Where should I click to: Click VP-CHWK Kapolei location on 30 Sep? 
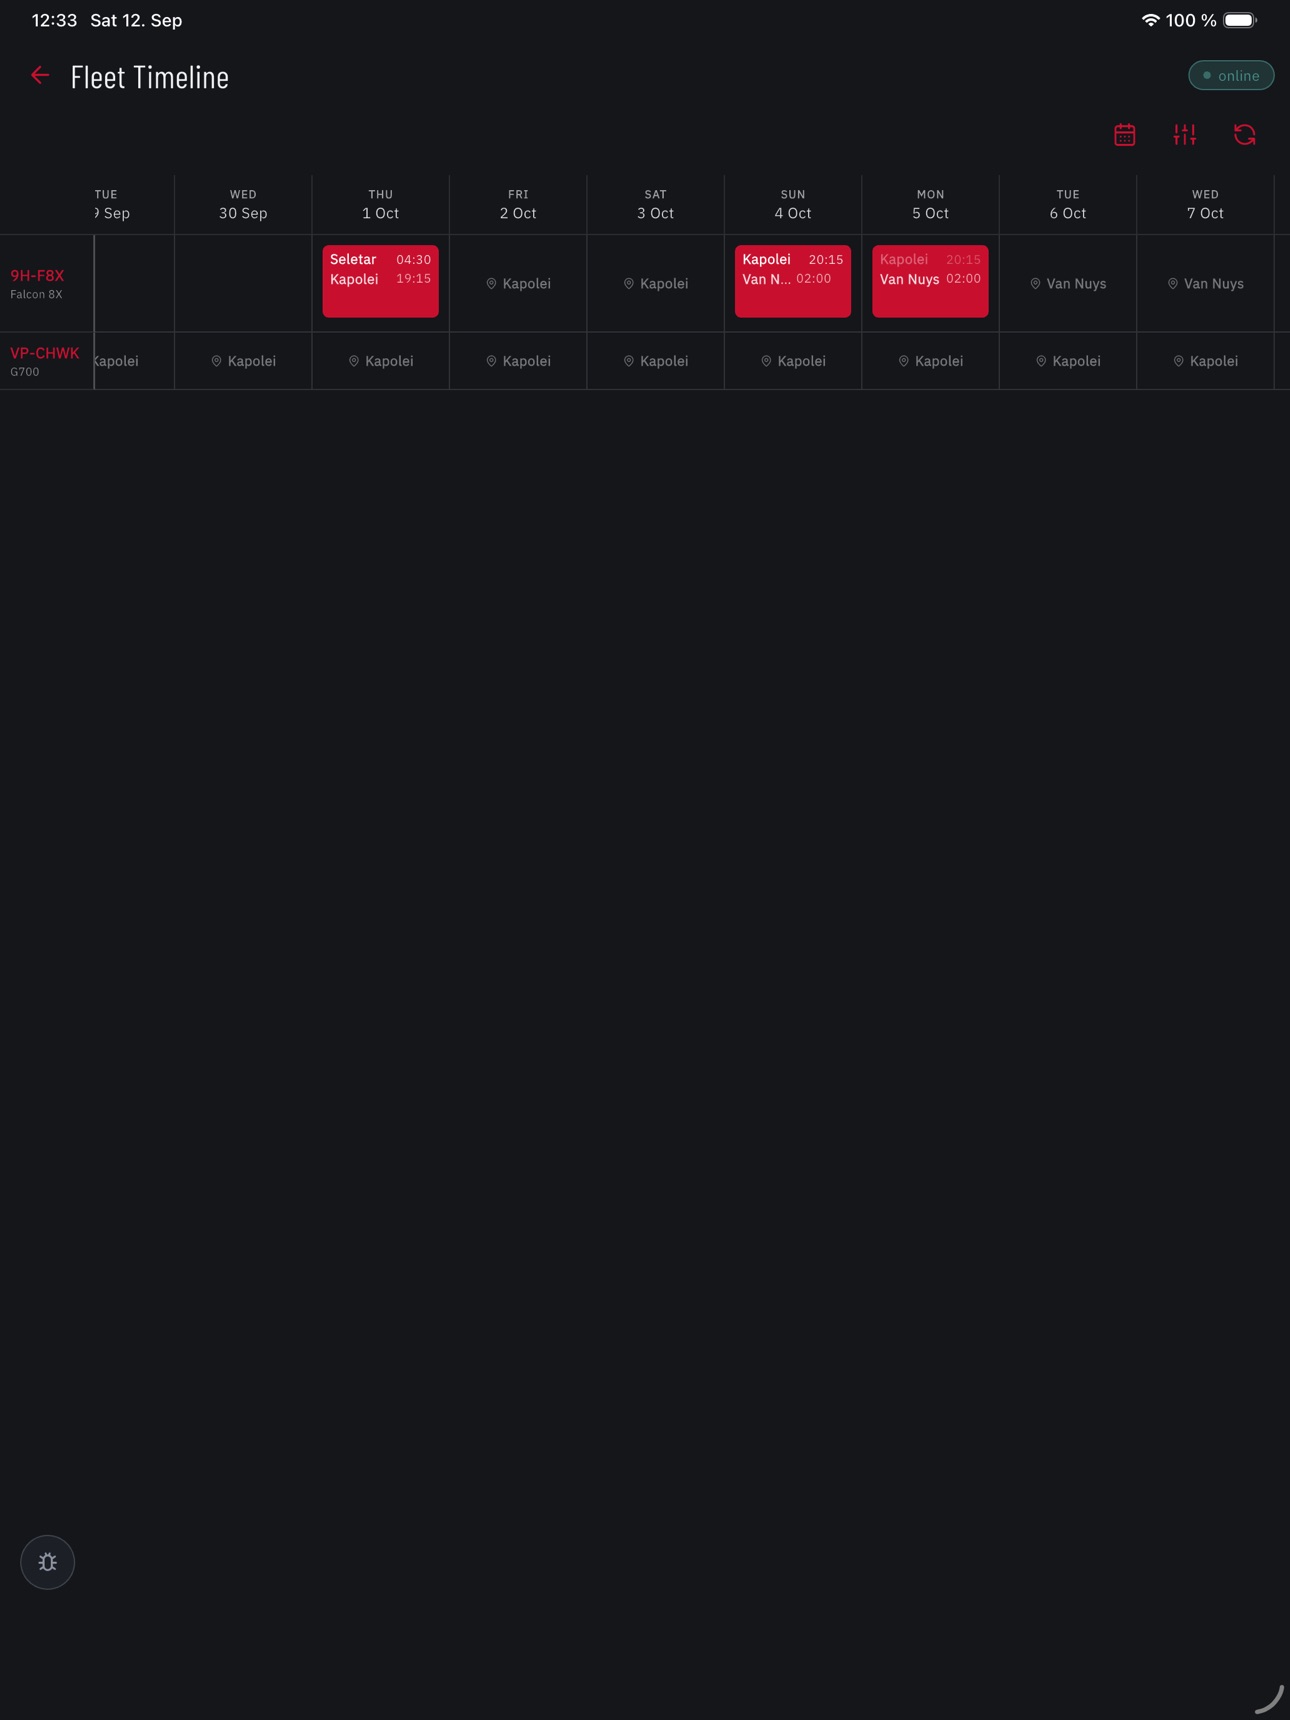pos(243,361)
